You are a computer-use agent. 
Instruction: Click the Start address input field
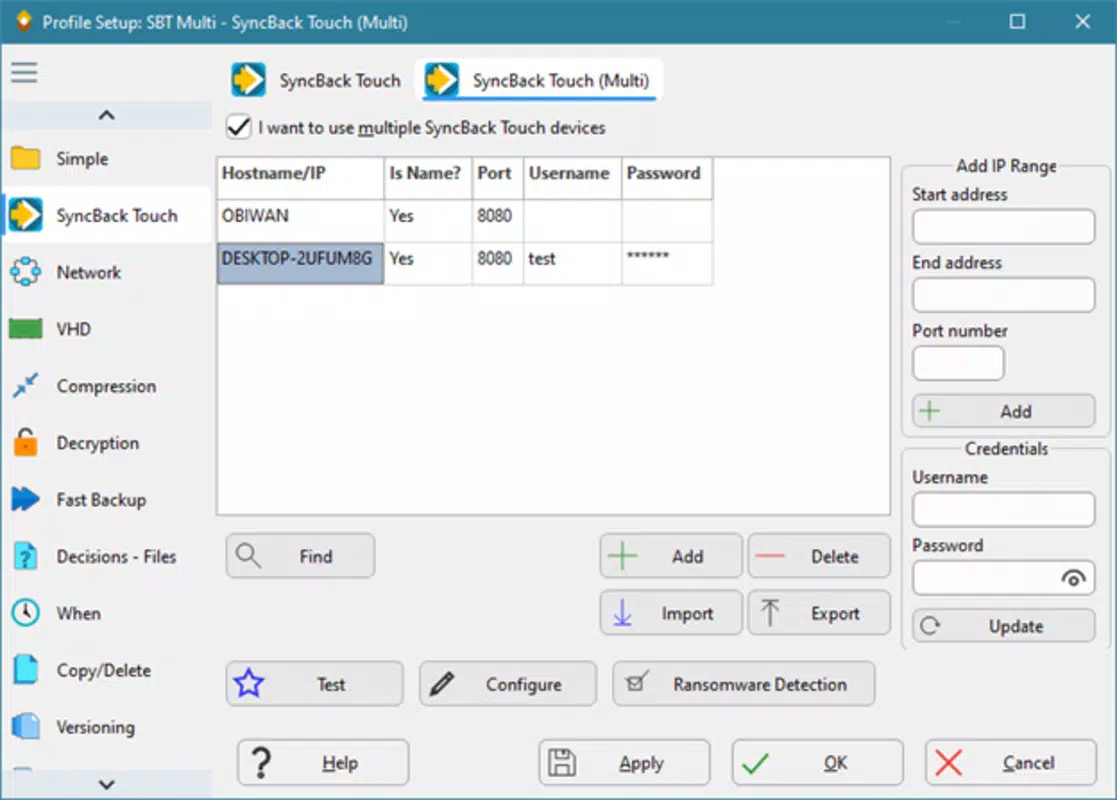coord(1003,227)
